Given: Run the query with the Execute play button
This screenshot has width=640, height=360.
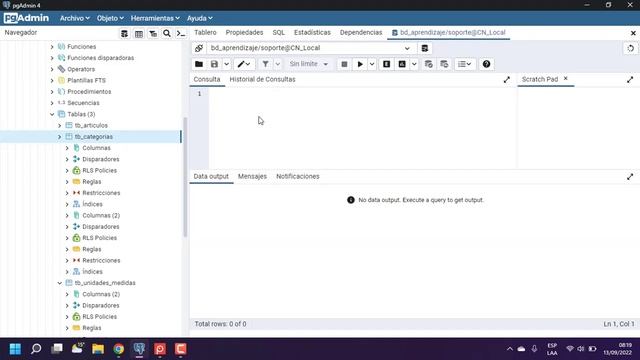Looking at the screenshot, I should tap(360, 64).
